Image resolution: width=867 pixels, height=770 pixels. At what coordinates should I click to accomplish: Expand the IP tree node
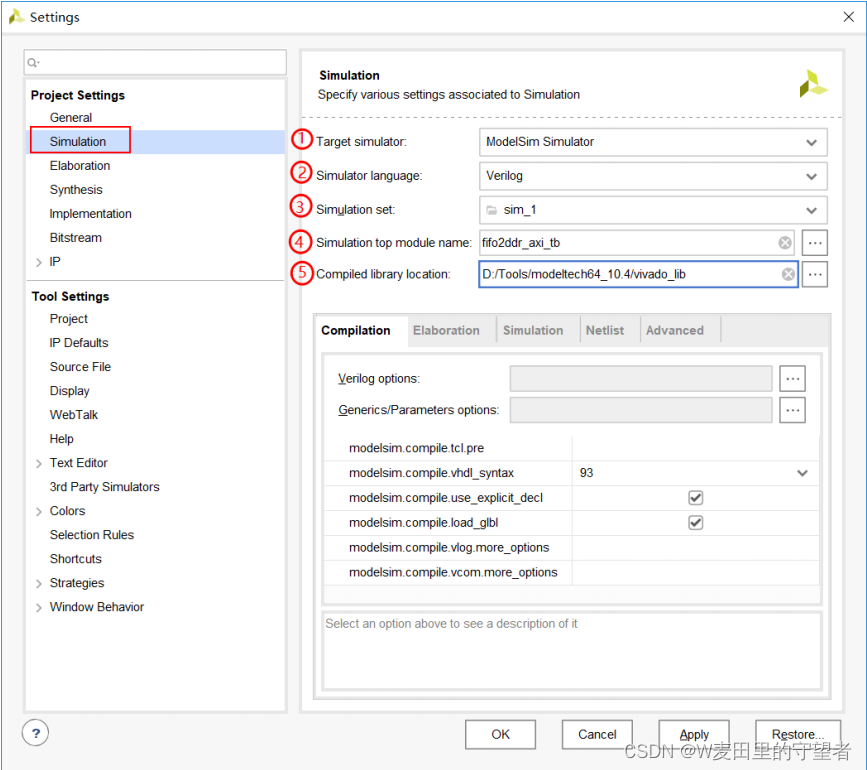[39, 262]
